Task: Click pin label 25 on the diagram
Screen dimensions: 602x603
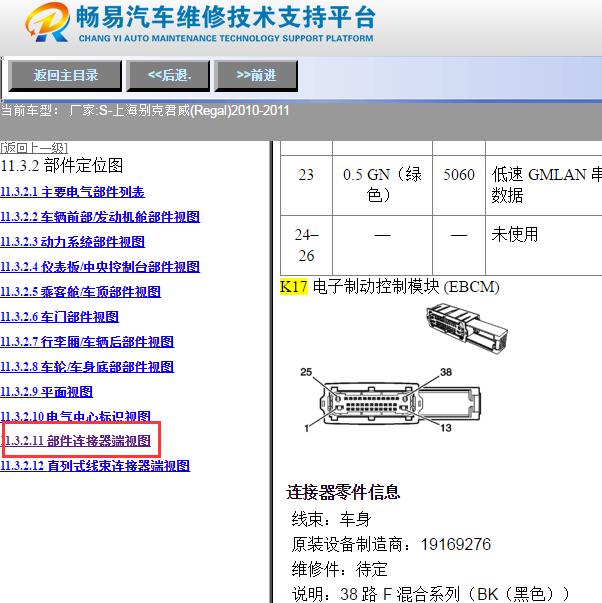Action: (306, 372)
